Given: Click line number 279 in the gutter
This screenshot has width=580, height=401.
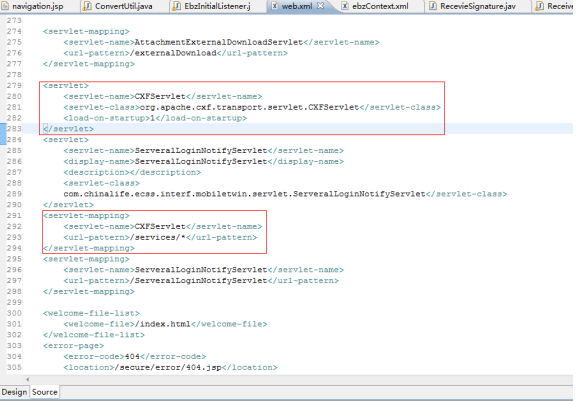Looking at the screenshot, I should pos(14,85).
